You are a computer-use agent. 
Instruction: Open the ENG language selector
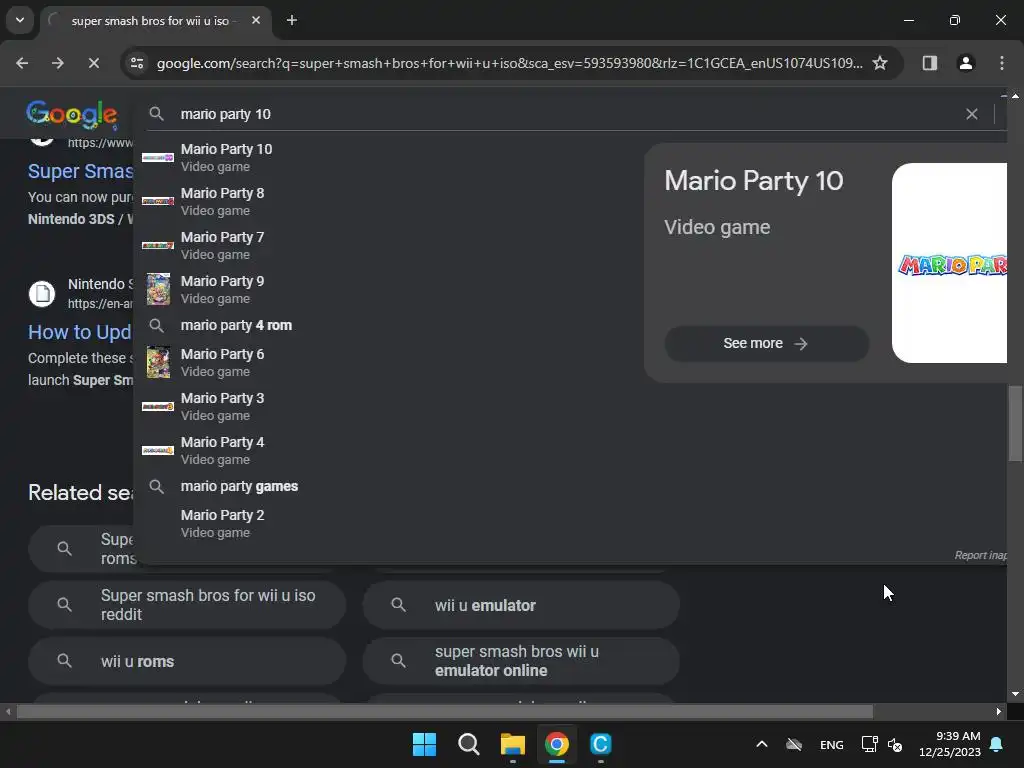pos(831,744)
